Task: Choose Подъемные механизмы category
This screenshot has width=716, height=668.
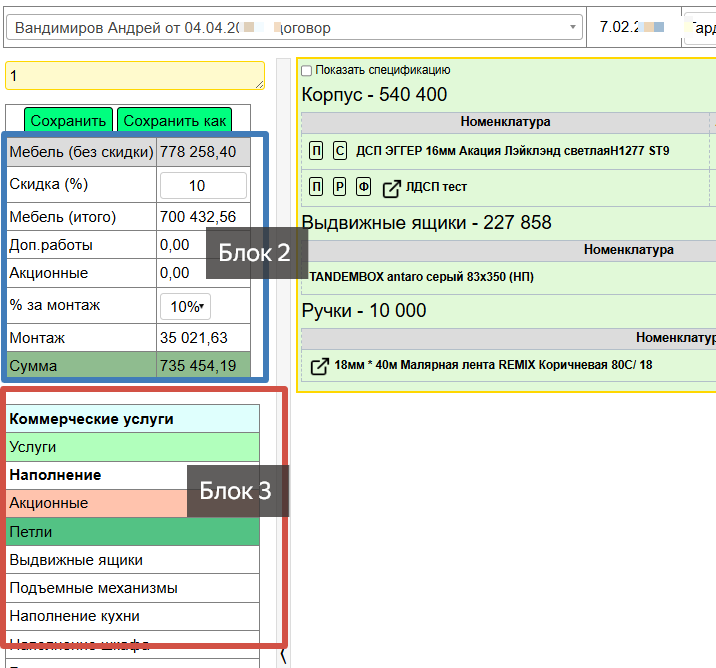Action: coord(132,588)
